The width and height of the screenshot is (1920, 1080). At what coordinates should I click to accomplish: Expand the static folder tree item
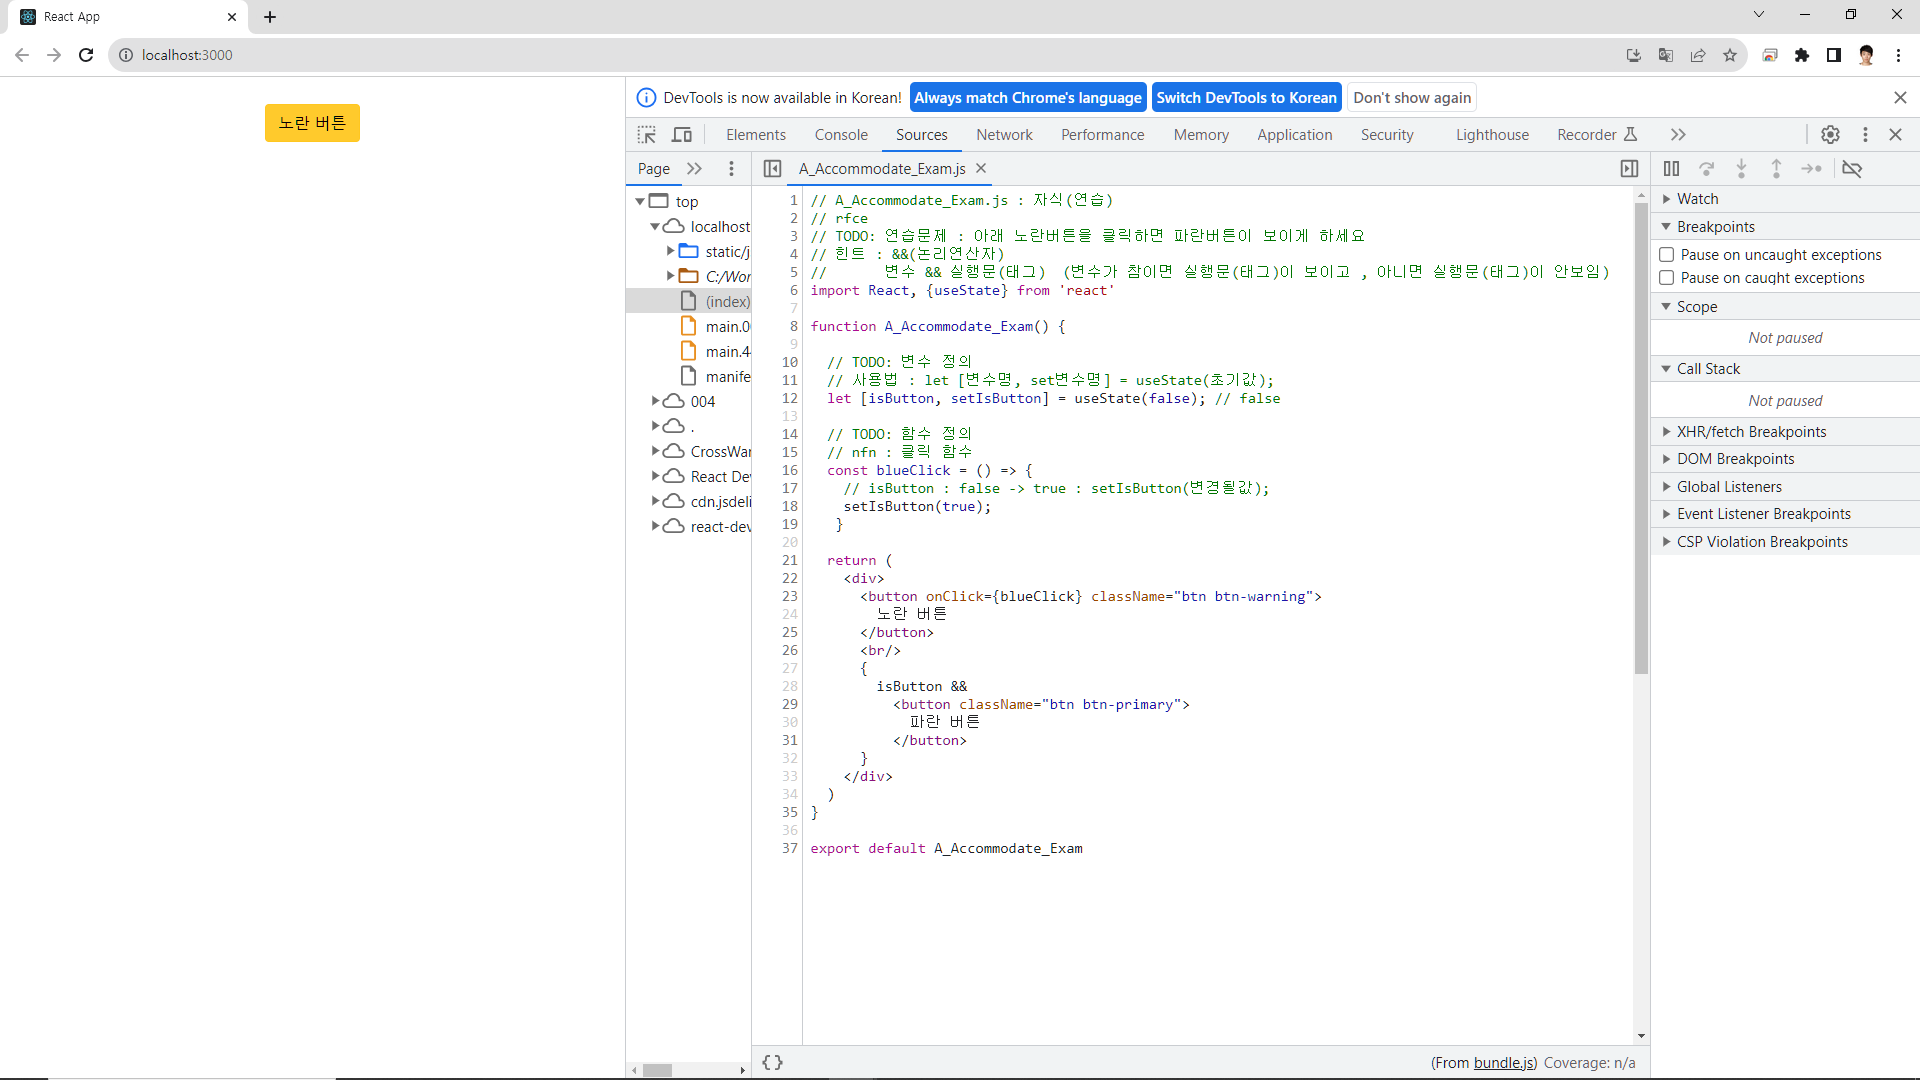coord(670,252)
